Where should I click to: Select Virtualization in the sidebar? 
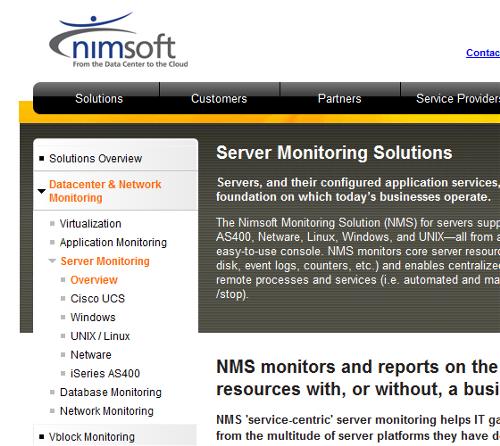(90, 224)
